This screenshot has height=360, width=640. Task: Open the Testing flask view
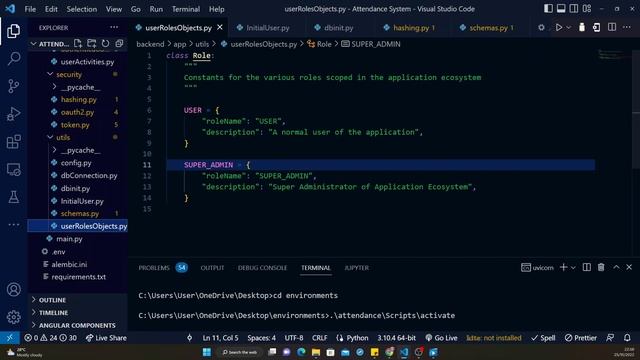[x=13, y=197]
